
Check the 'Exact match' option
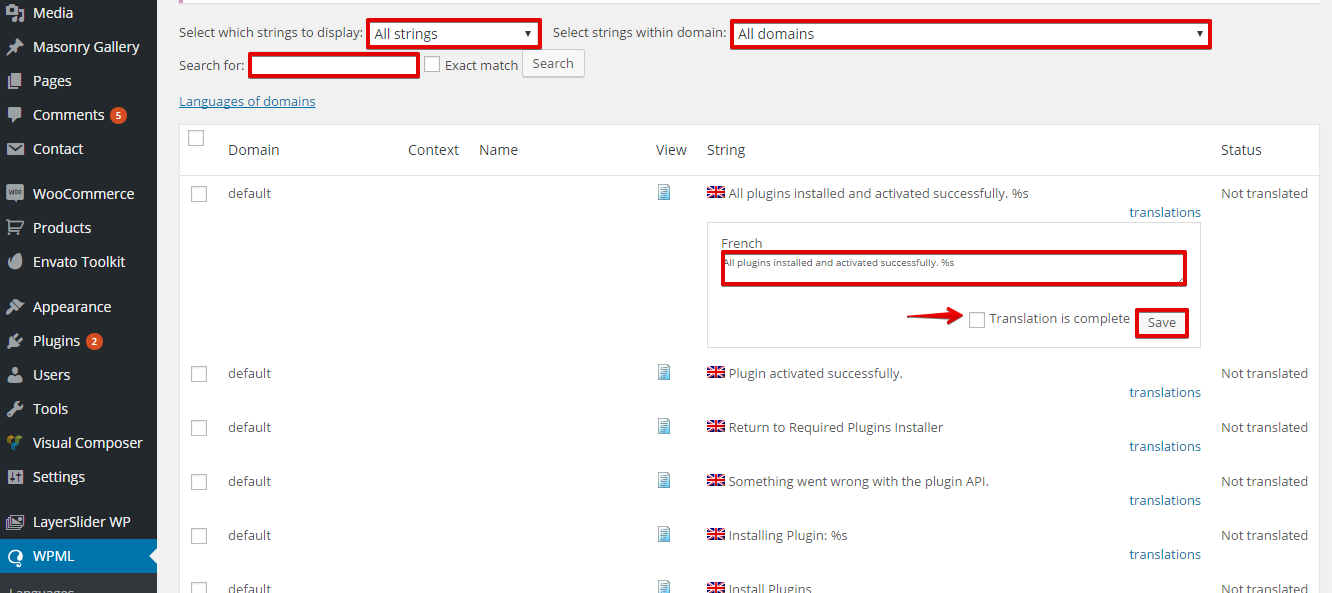(x=432, y=64)
